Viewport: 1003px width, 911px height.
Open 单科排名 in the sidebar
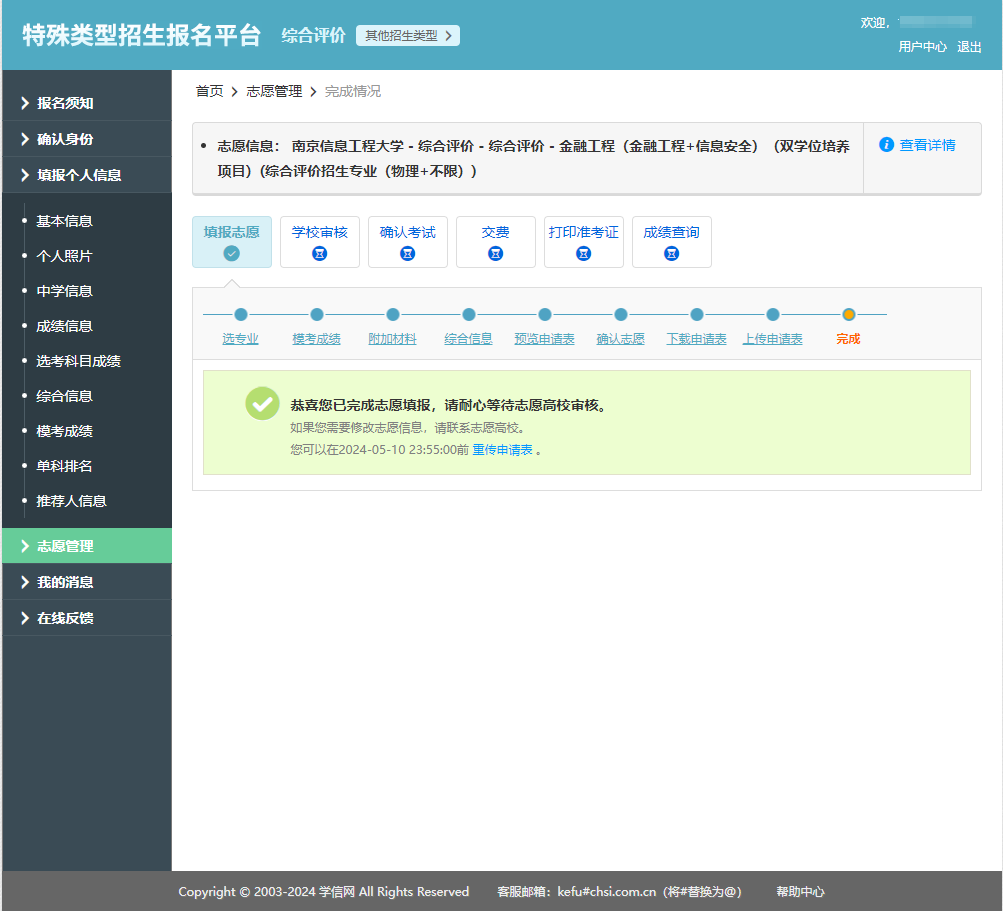(65, 466)
